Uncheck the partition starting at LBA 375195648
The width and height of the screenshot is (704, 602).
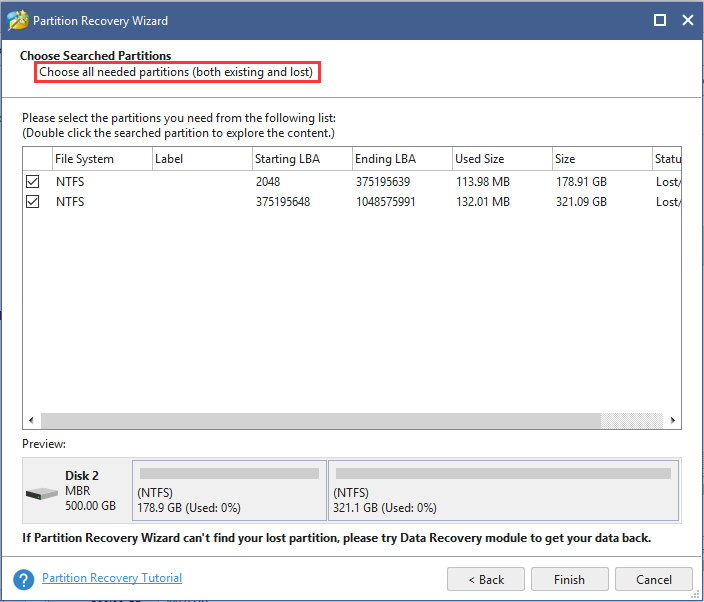click(x=33, y=201)
